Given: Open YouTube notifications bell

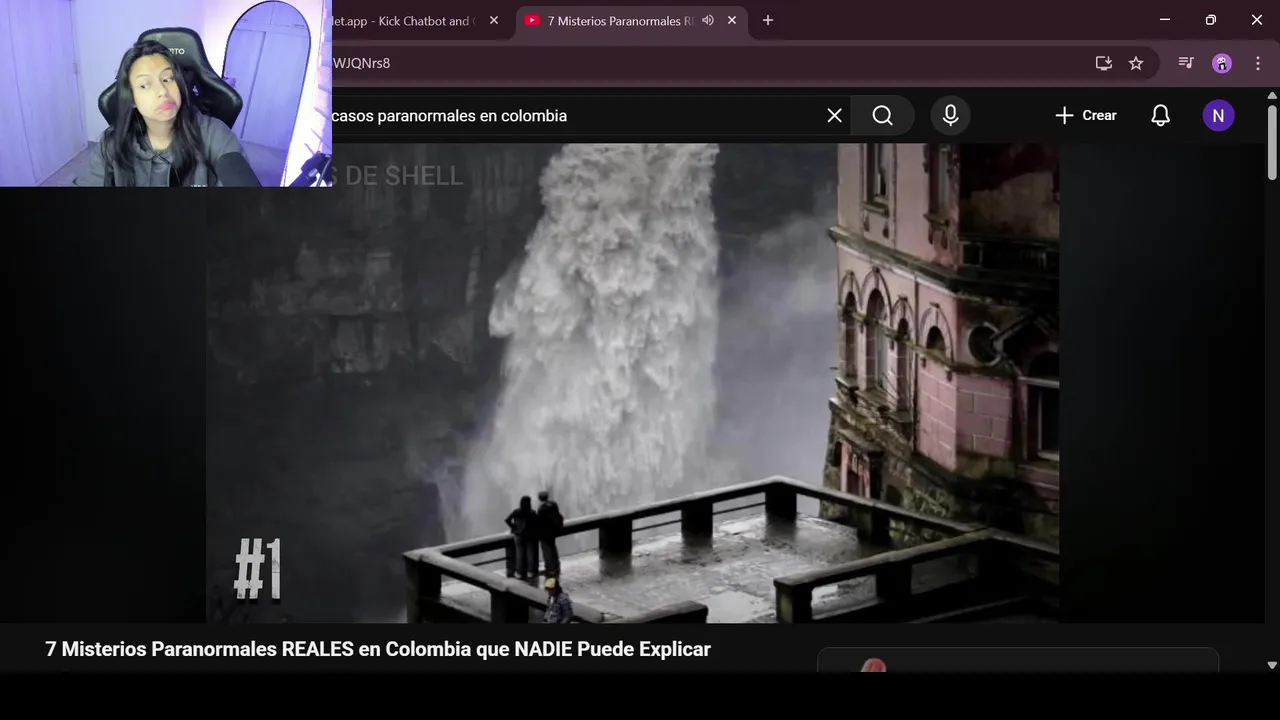Looking at the screenshot, I should tap(1160, 115).
